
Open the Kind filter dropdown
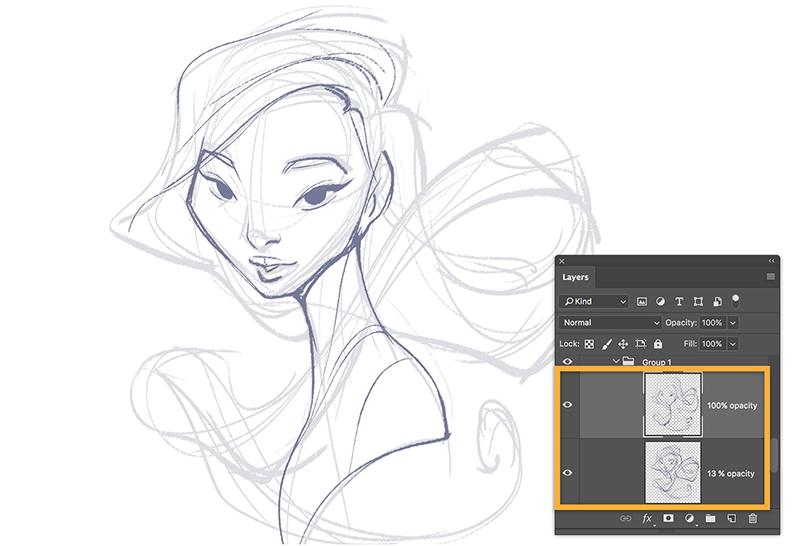[x=594, y=301]
